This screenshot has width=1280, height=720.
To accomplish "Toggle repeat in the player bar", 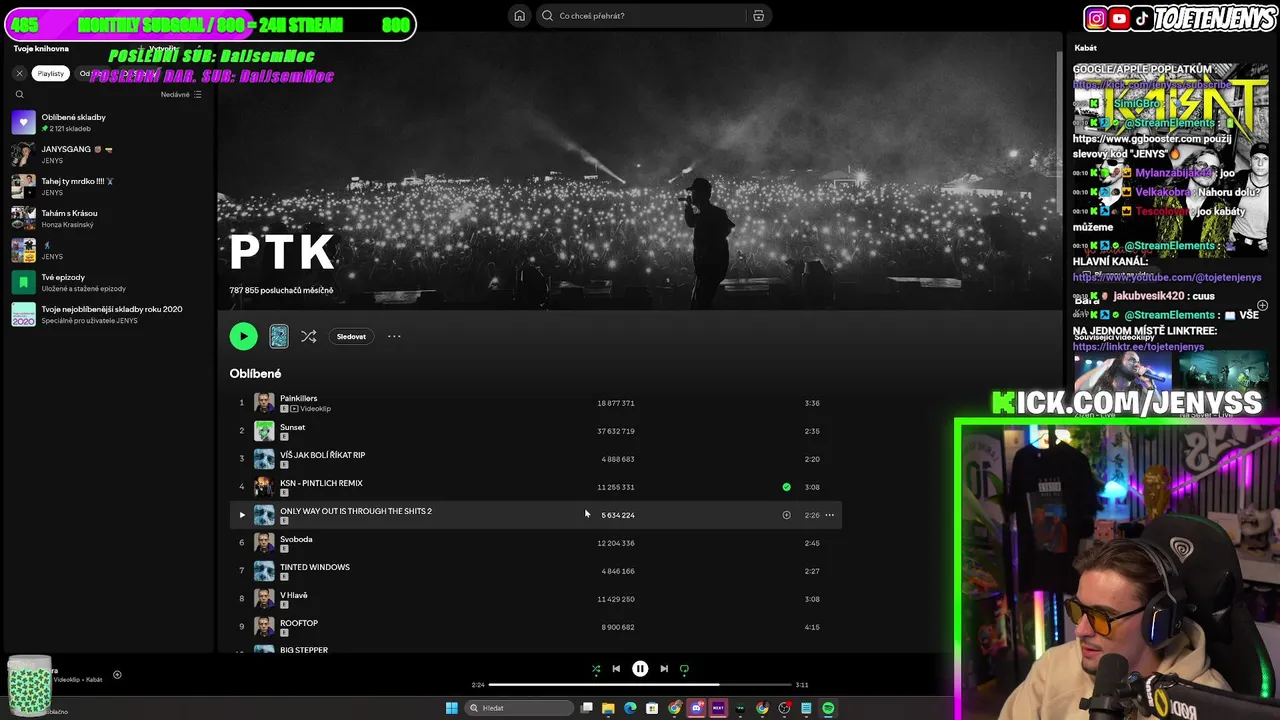I will (x=684, y=669).
